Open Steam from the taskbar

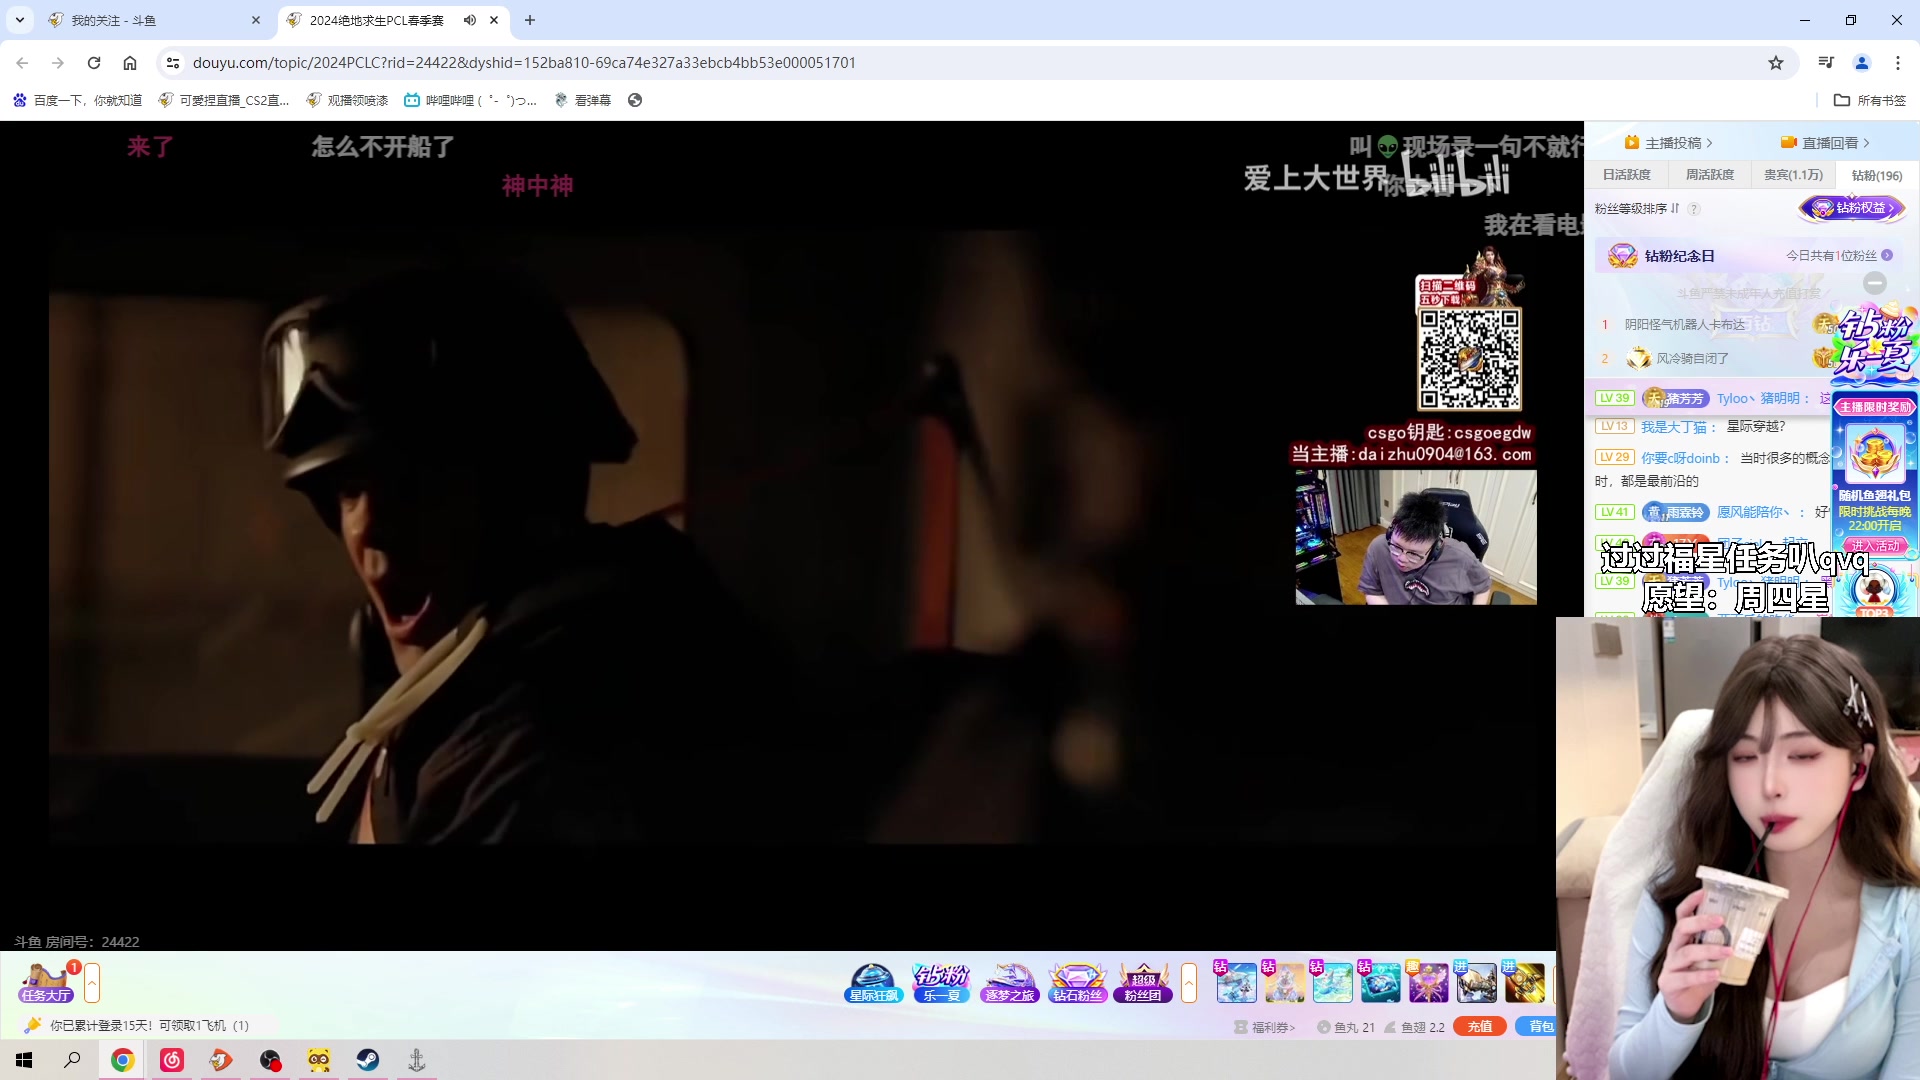tap(368, 1060)
